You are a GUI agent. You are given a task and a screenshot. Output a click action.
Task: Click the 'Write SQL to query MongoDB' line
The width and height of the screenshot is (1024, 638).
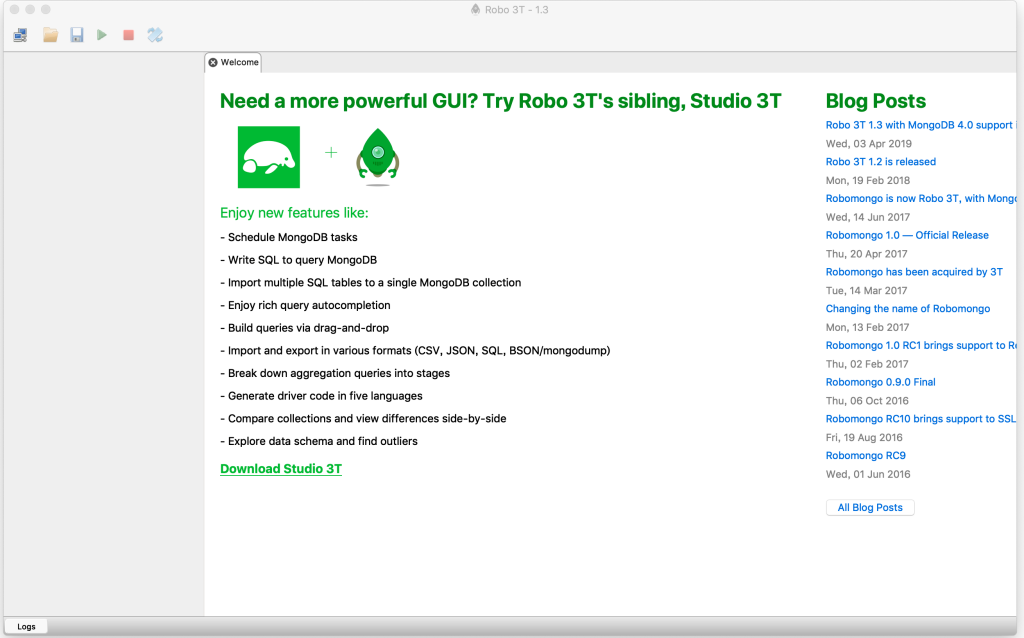pos(298,260)
